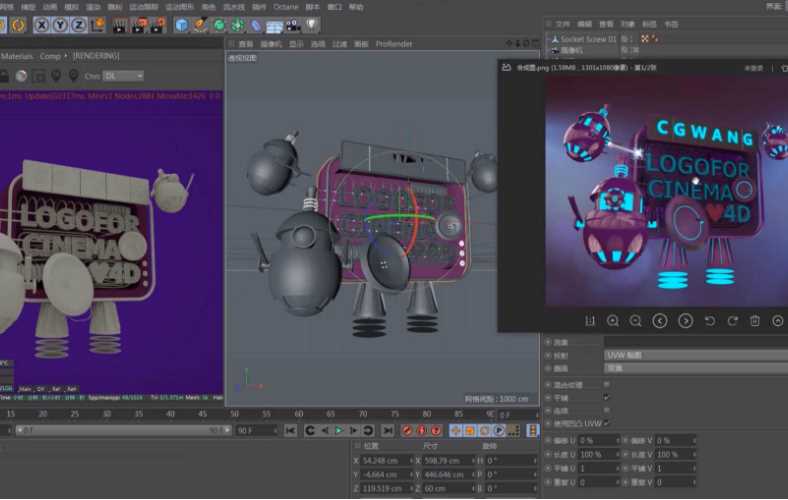
Task: Click the record keyframe button
Action: tap(407, 430)
